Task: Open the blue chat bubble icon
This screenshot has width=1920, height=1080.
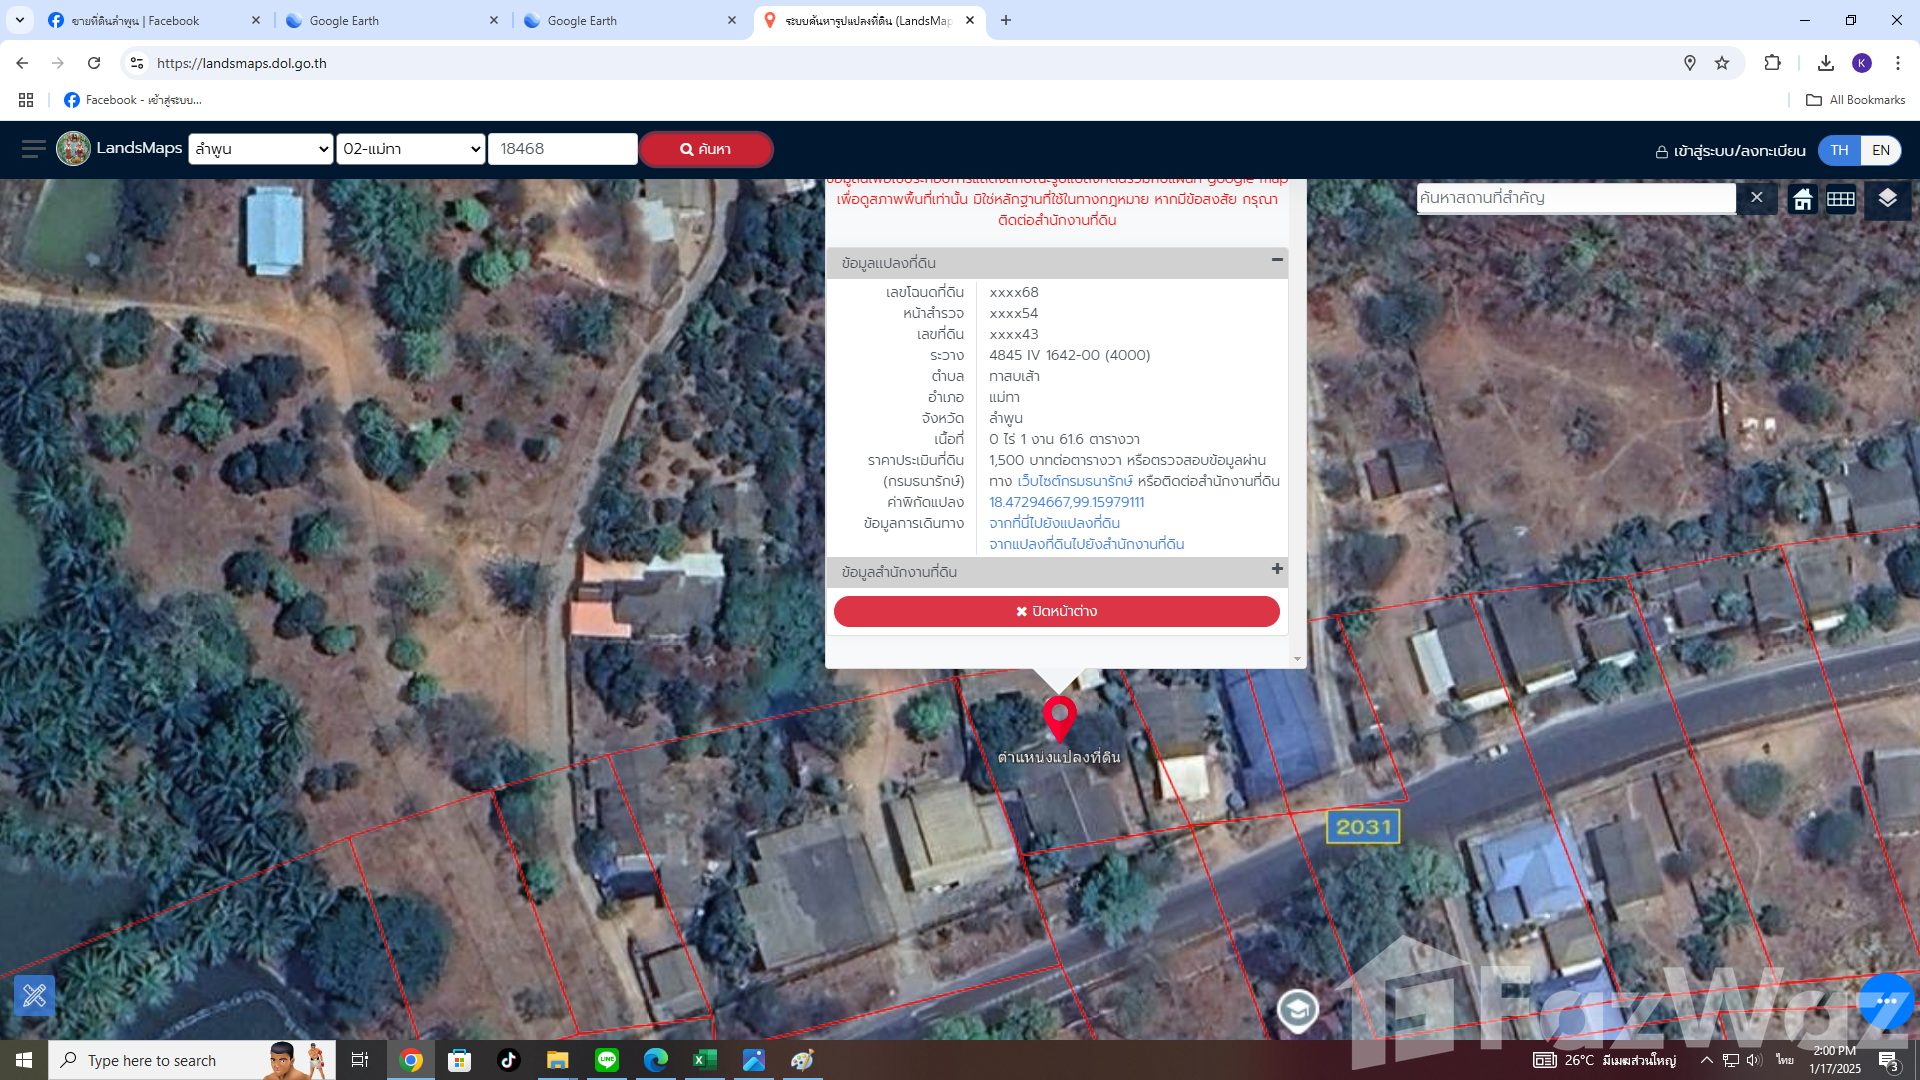Action: 1886,1001
